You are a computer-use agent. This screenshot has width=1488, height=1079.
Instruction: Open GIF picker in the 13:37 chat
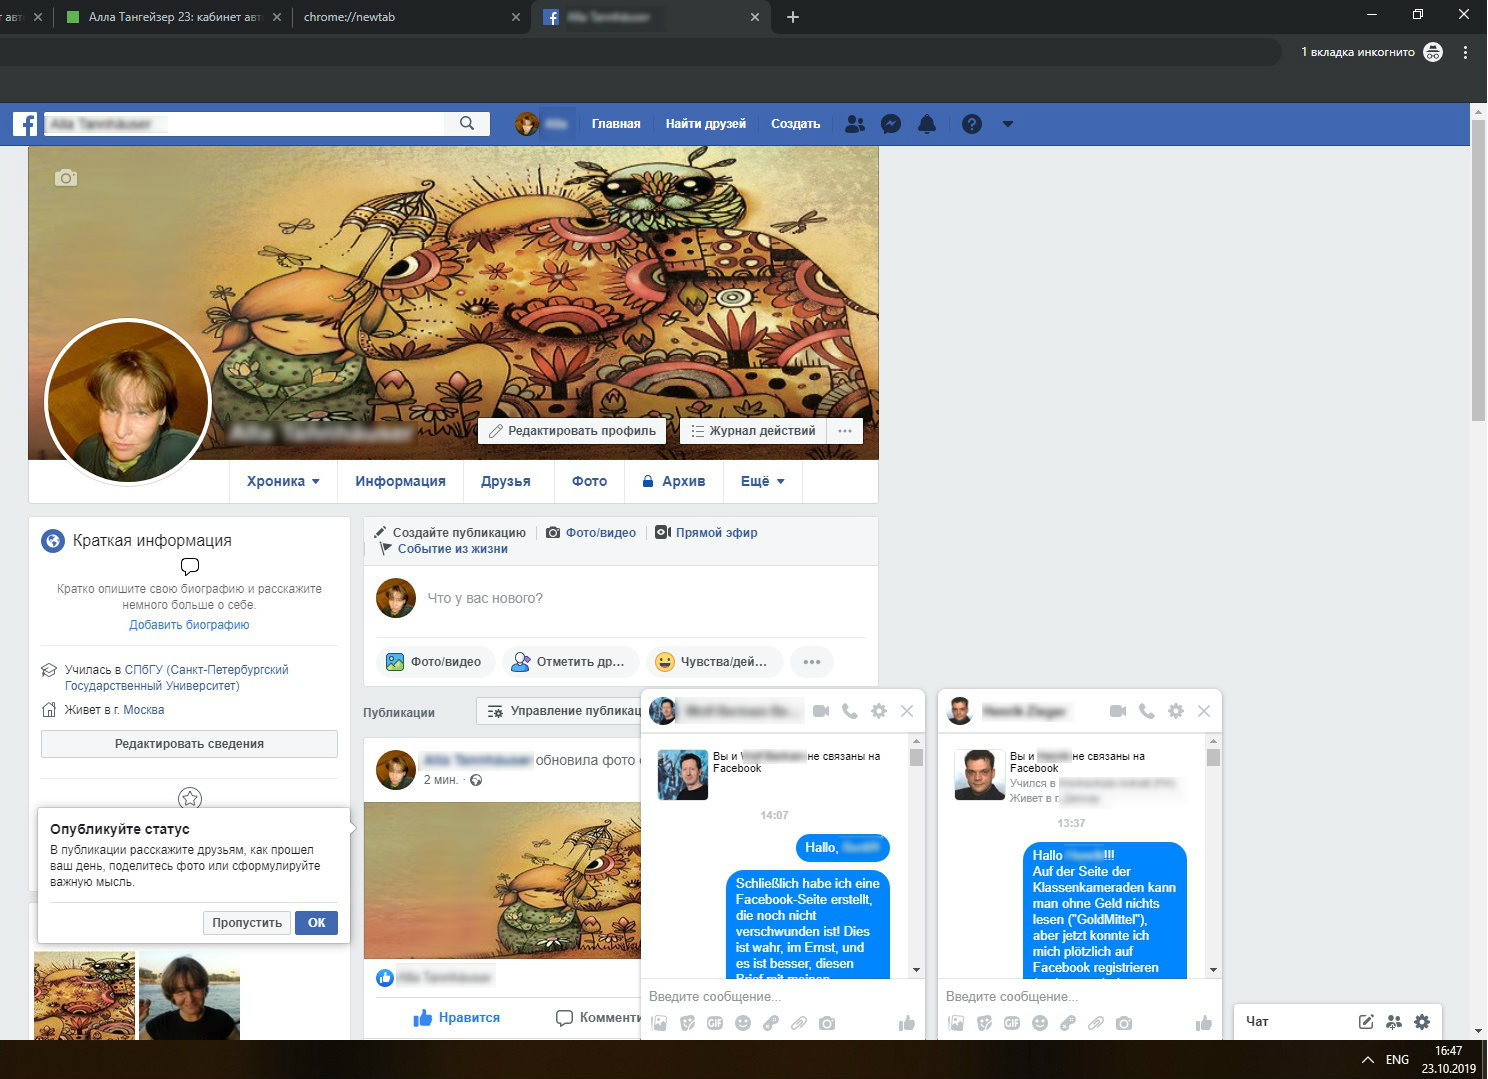1012,1023
